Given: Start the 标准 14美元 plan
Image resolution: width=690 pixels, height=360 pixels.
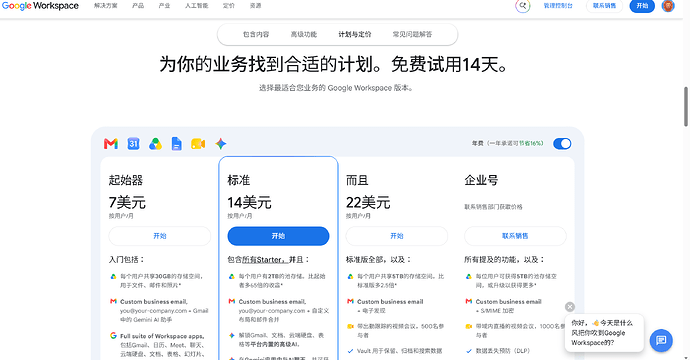Looking at the screenshot, I should pos(278,236).
